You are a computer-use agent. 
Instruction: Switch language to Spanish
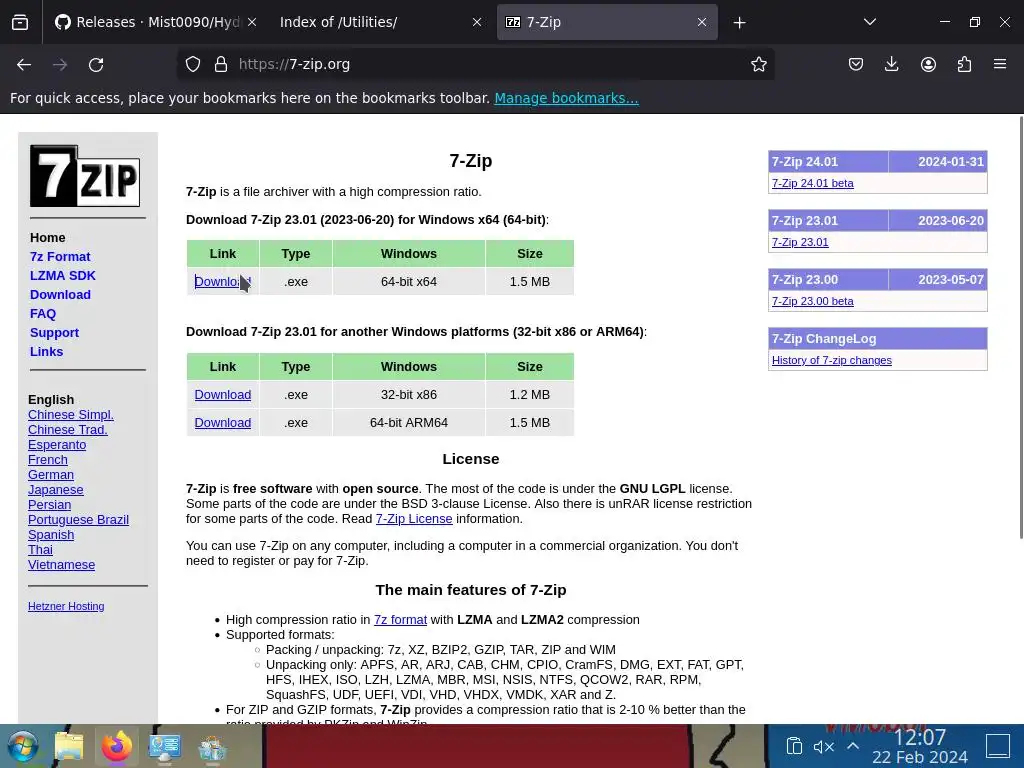pyautogui.click(x=51, y=535)
